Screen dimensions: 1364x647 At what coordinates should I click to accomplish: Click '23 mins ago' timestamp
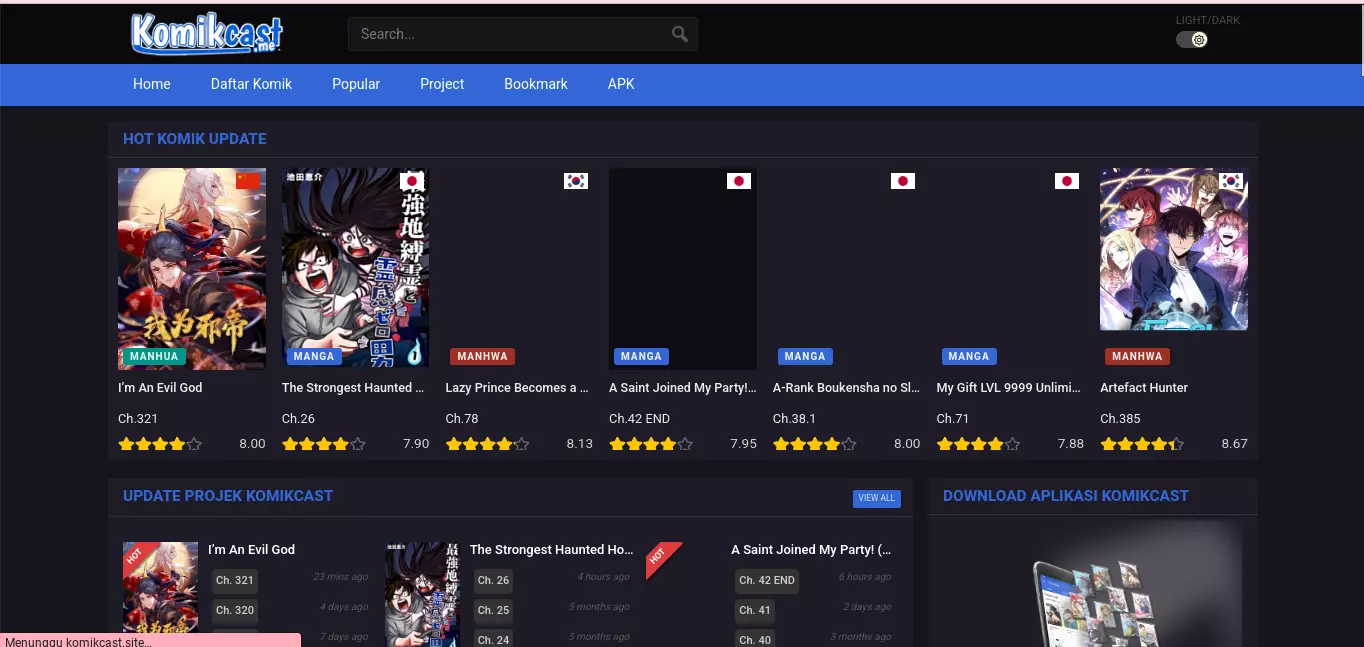[x=341, y=577]
